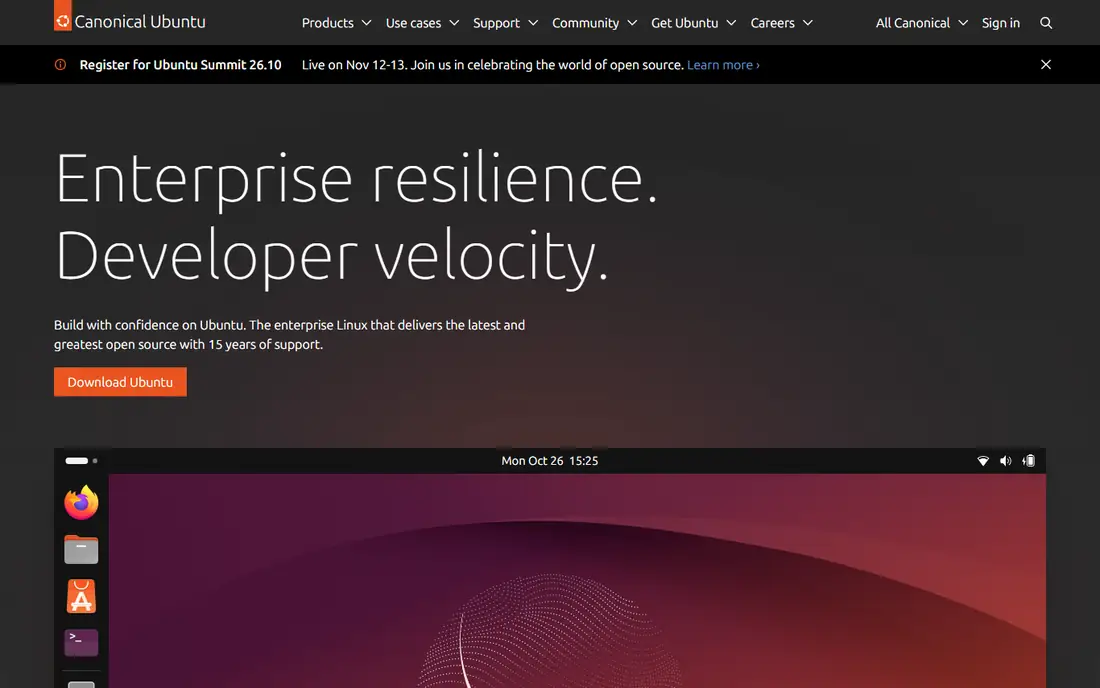The height and width of the screenshot is (688, 1100).
Task: Expand the Products menu
Action: [x=336, y=23]
